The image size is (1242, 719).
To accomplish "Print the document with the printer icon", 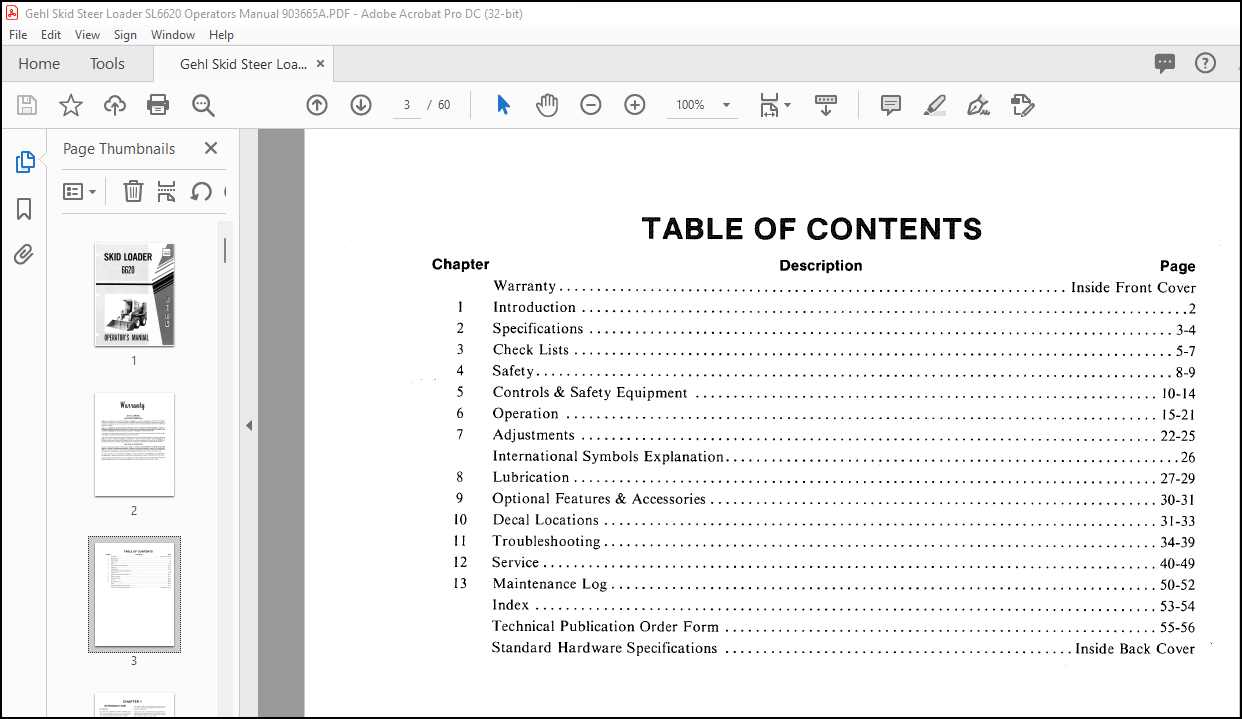I will 158,105.
